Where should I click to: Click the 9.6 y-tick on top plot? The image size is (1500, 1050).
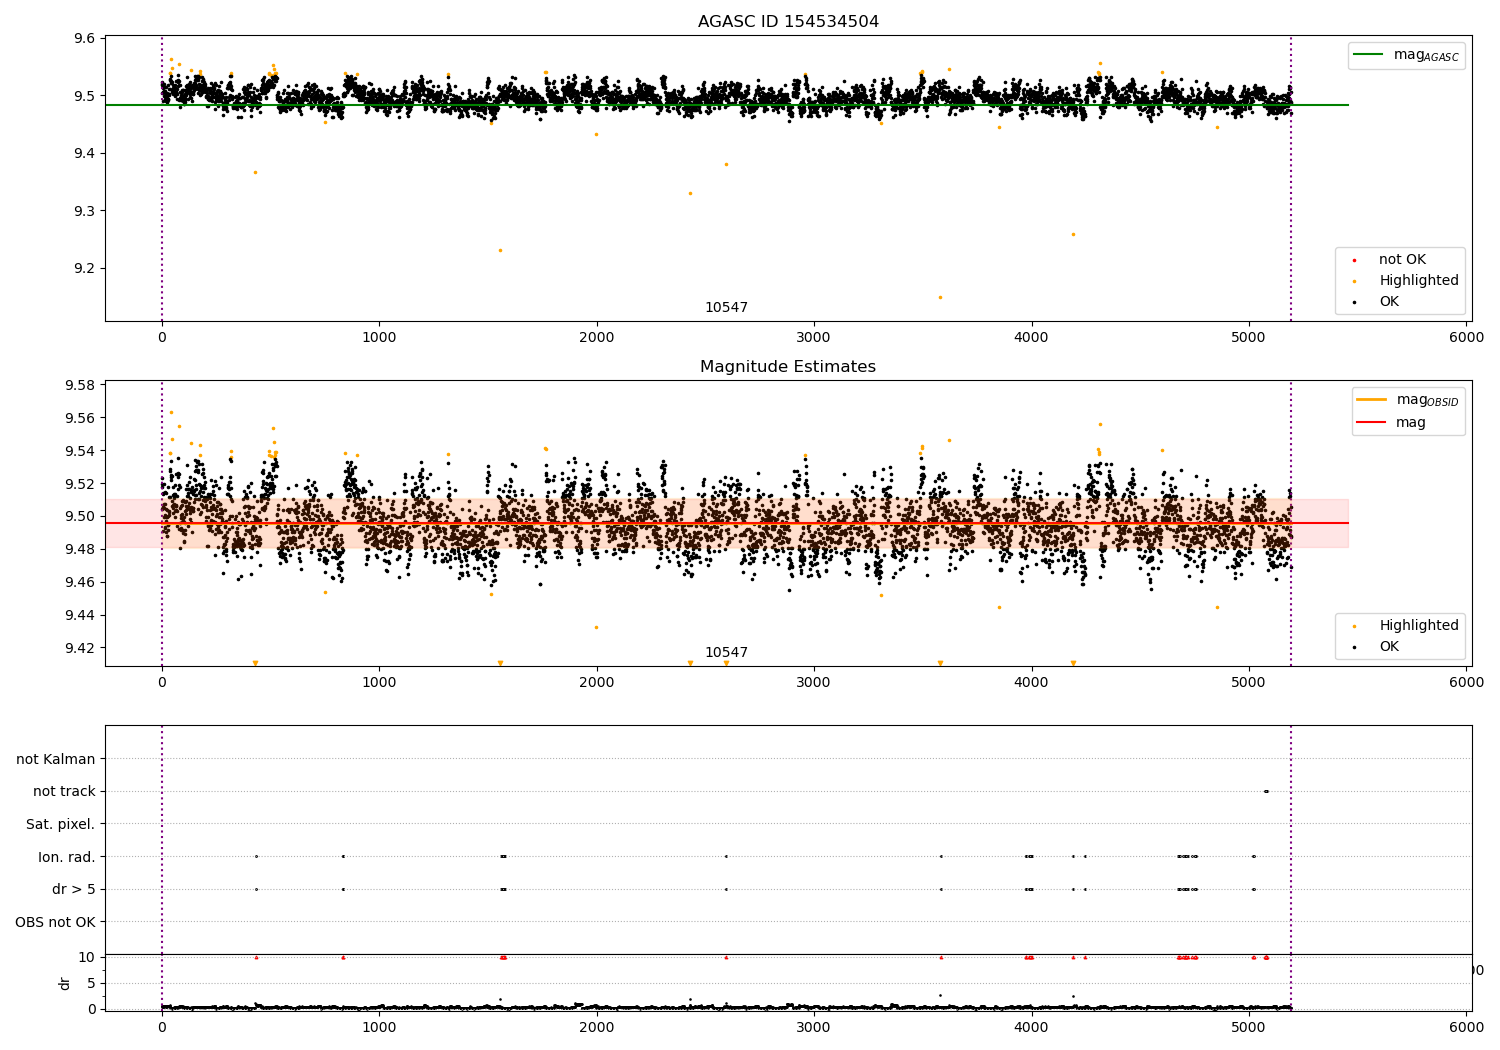tap(85, 39)
